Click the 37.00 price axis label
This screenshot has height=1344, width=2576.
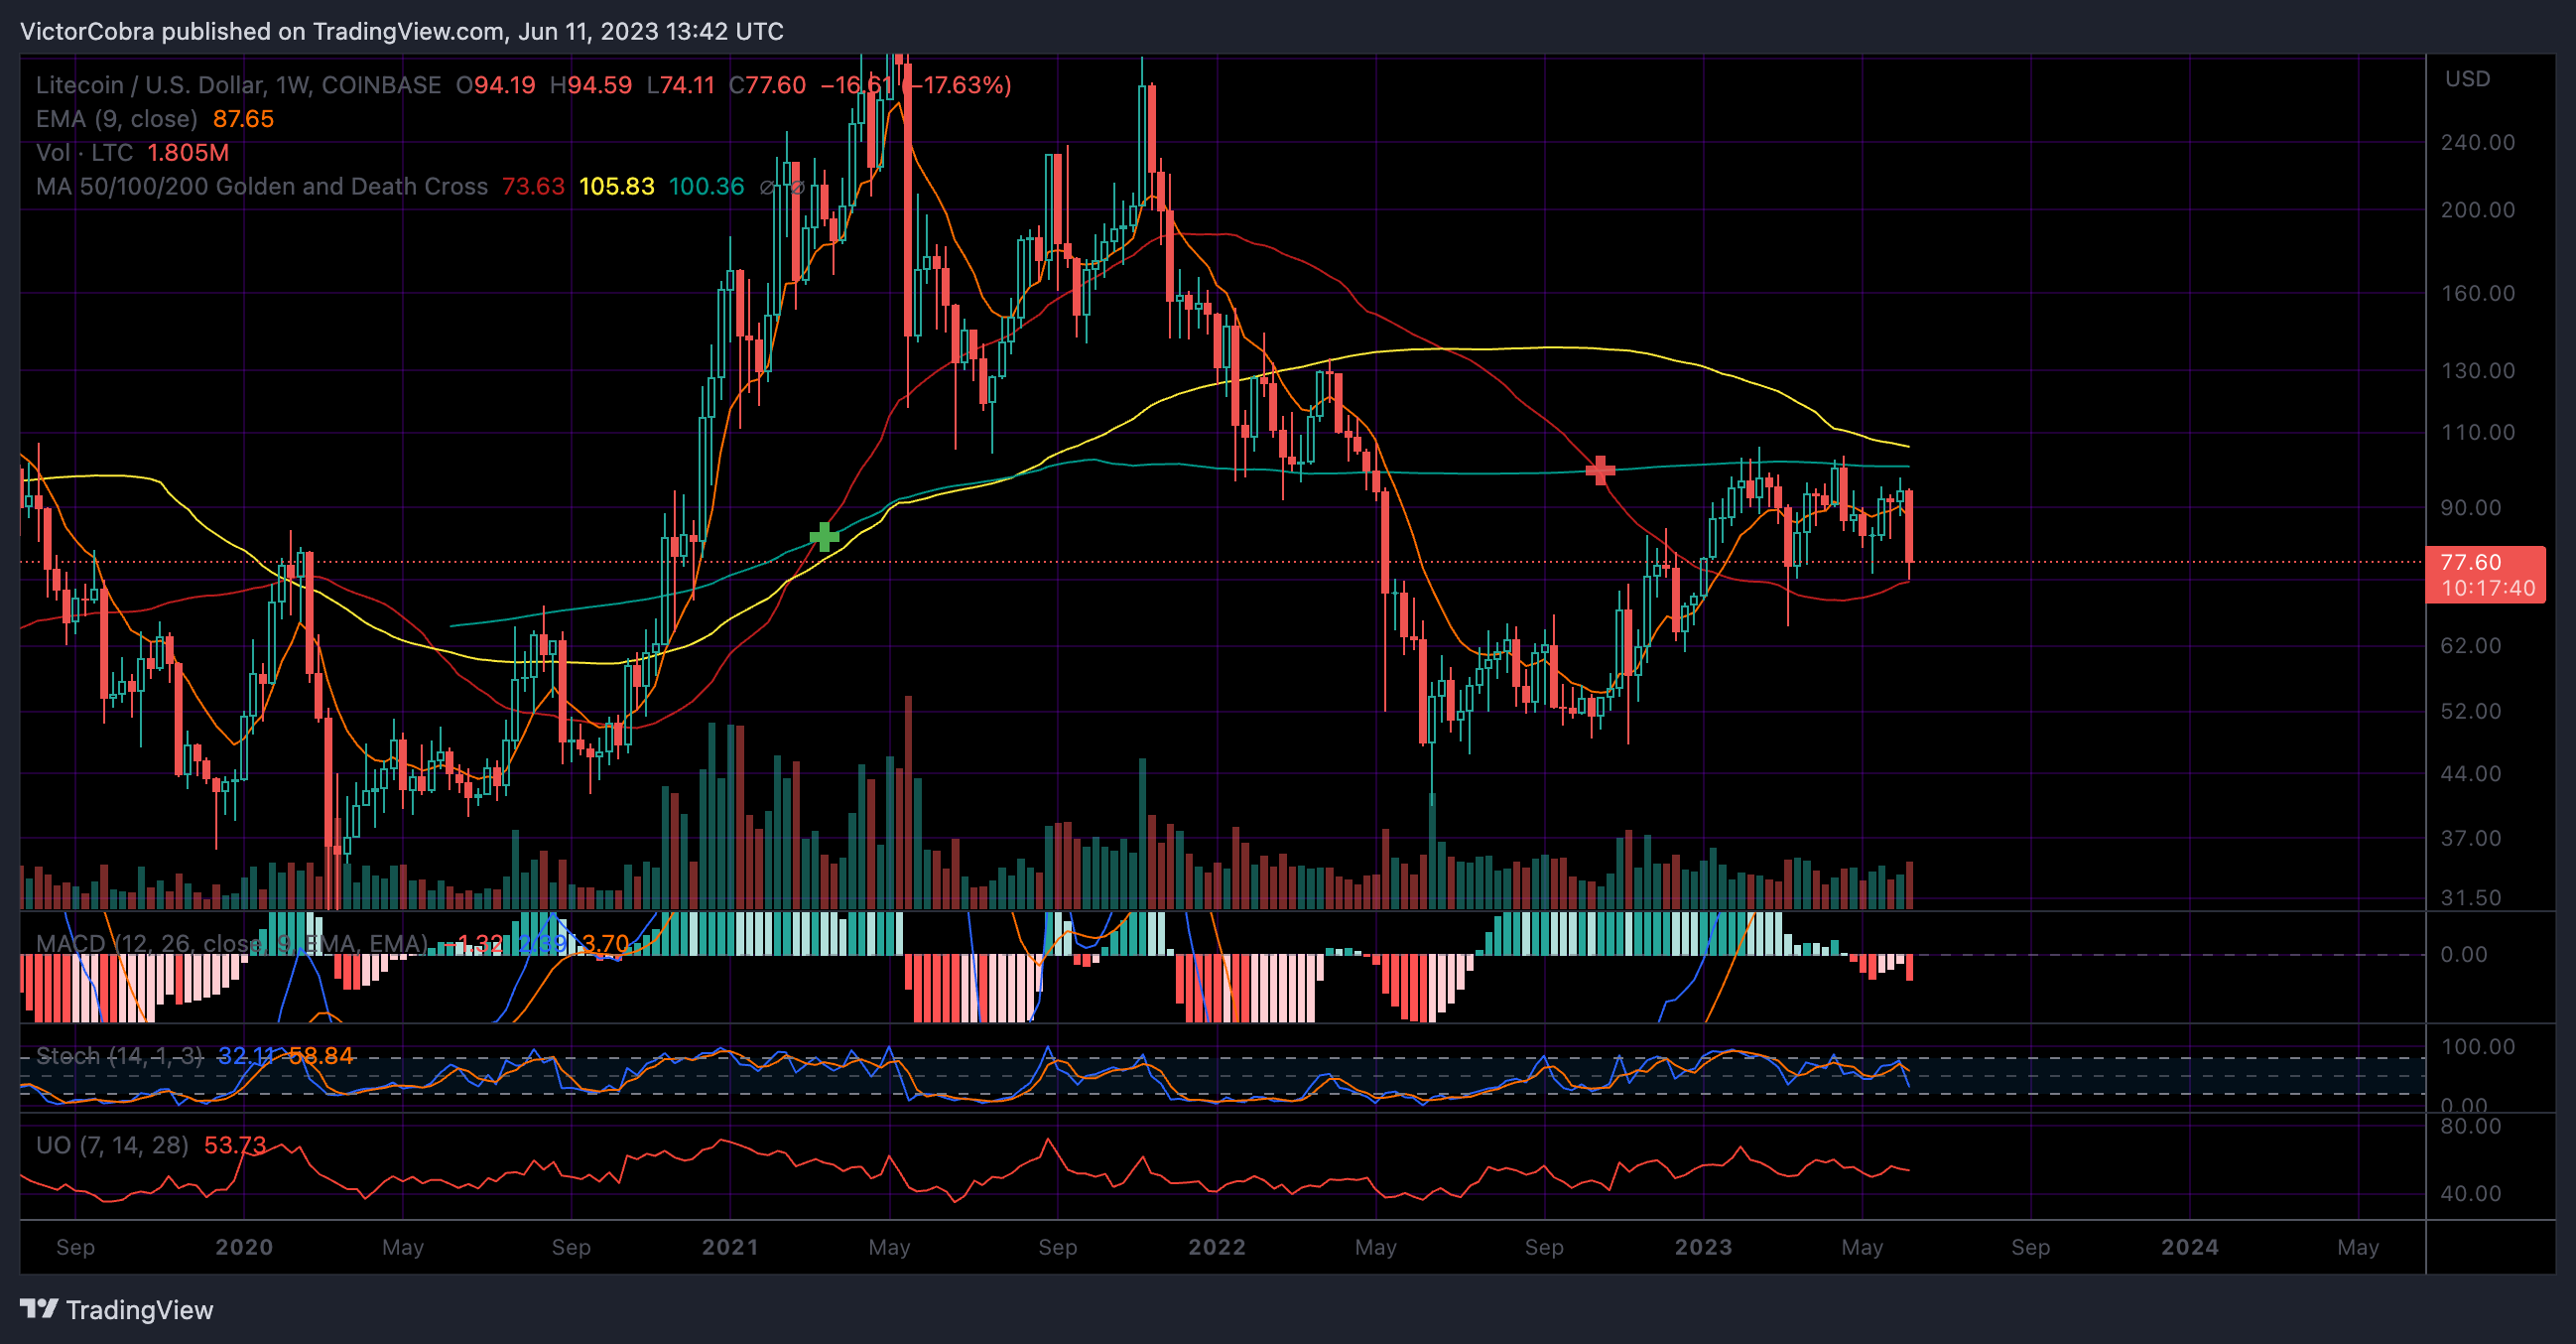(x=2470, y=838)
